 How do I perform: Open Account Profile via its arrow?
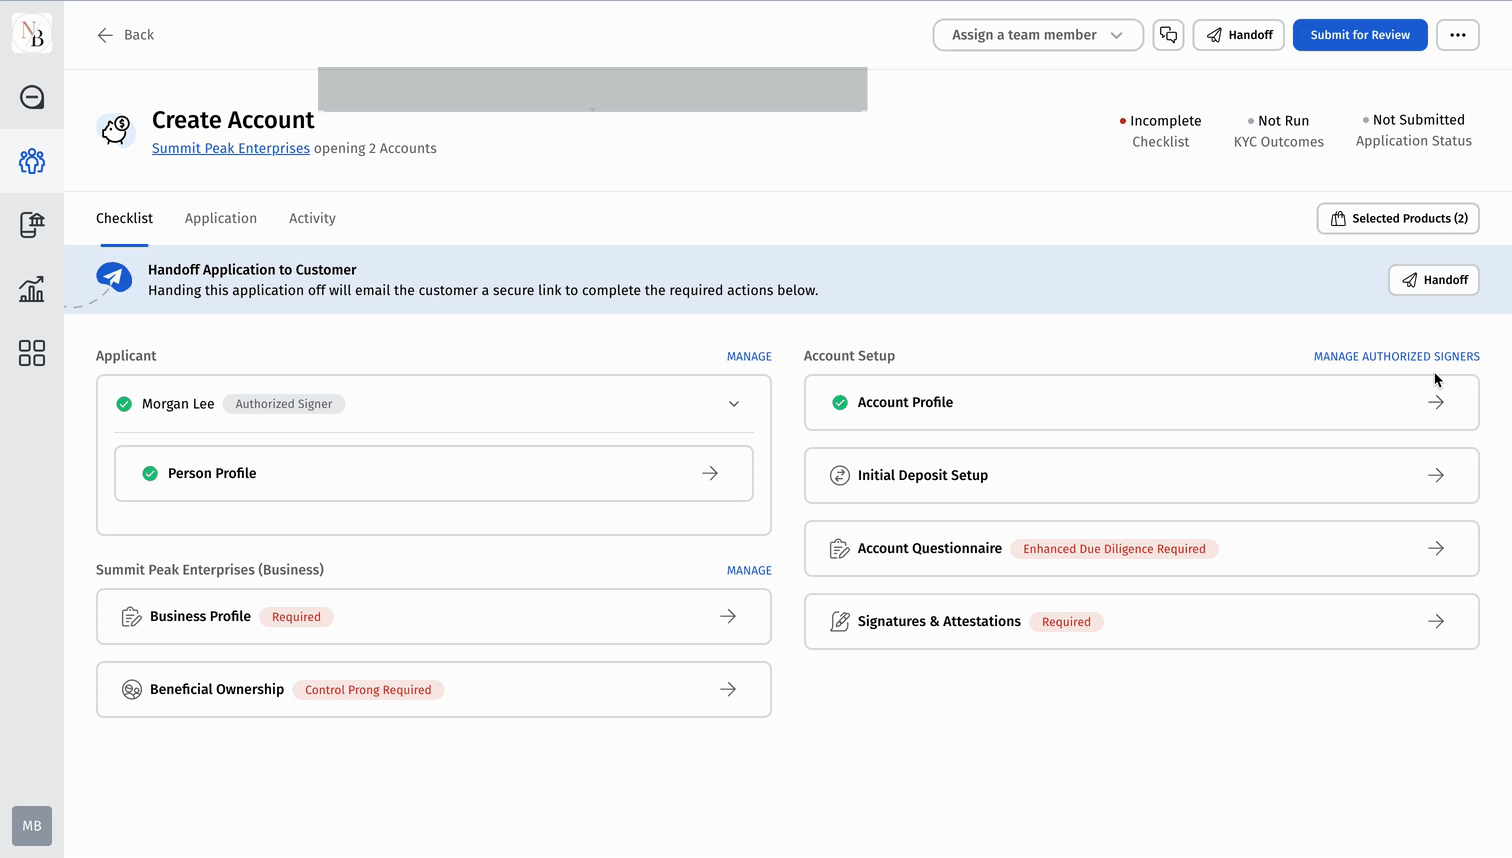[x=1436, y=403]
